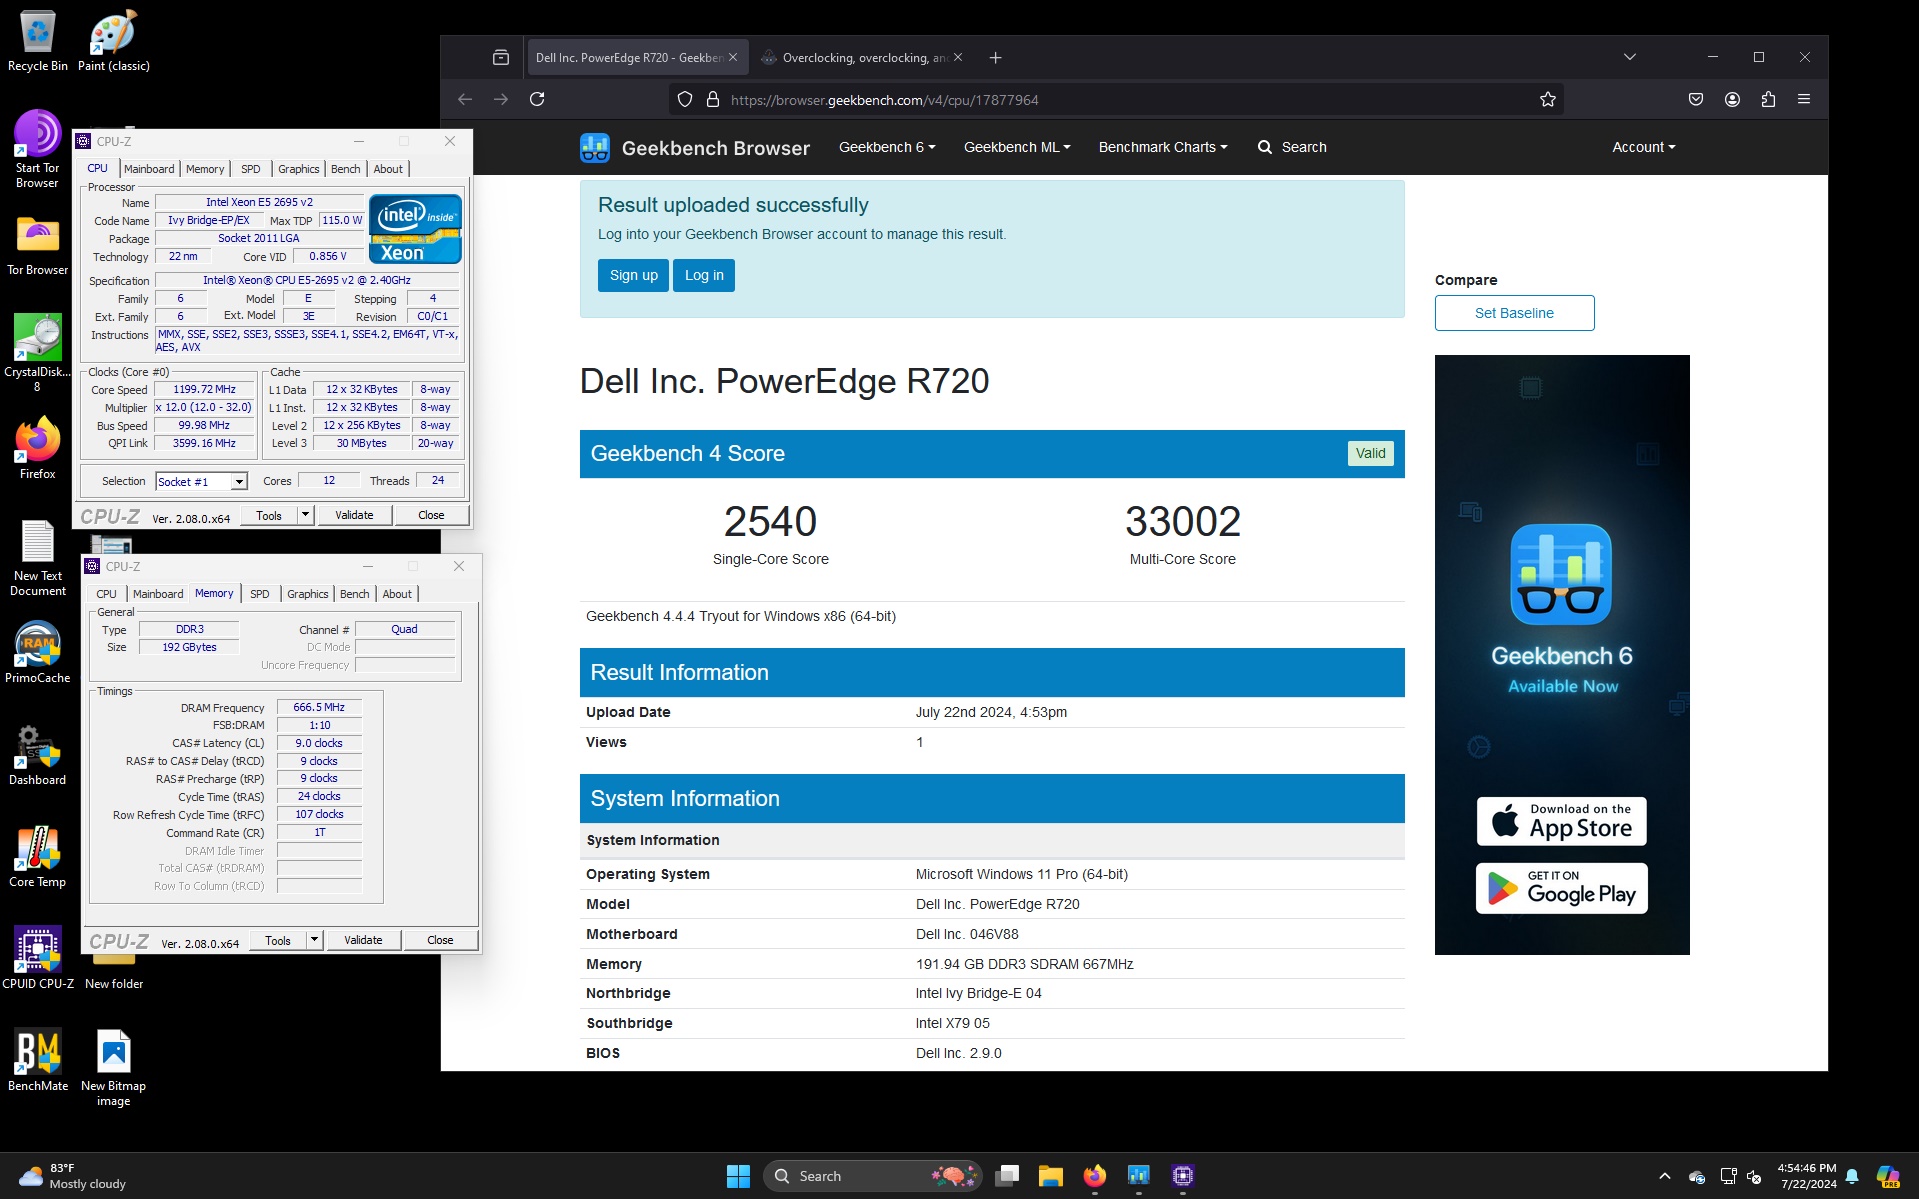This screenshot has height=1199, width=1919.
Task: Click the Sign up button
Action: 634,275
